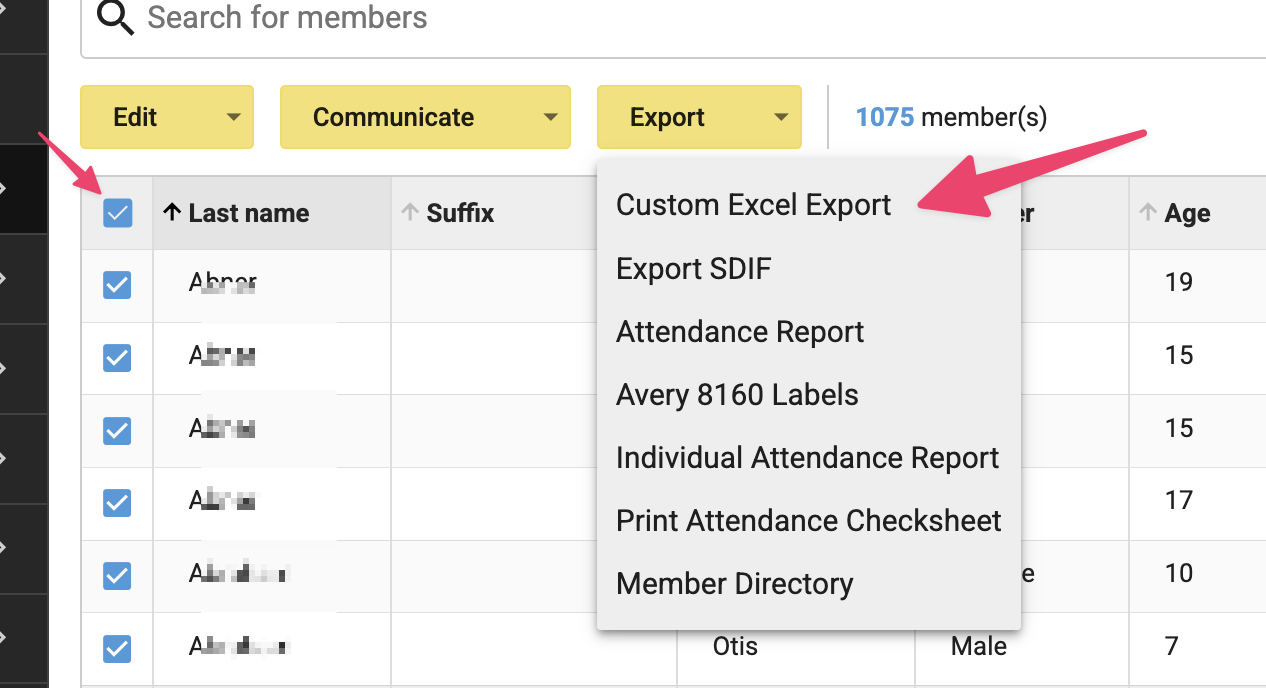This screenshot has width=1266, height=688.
Task: Uncheck the first member row checkbox
Action: [x=117, y=285]
